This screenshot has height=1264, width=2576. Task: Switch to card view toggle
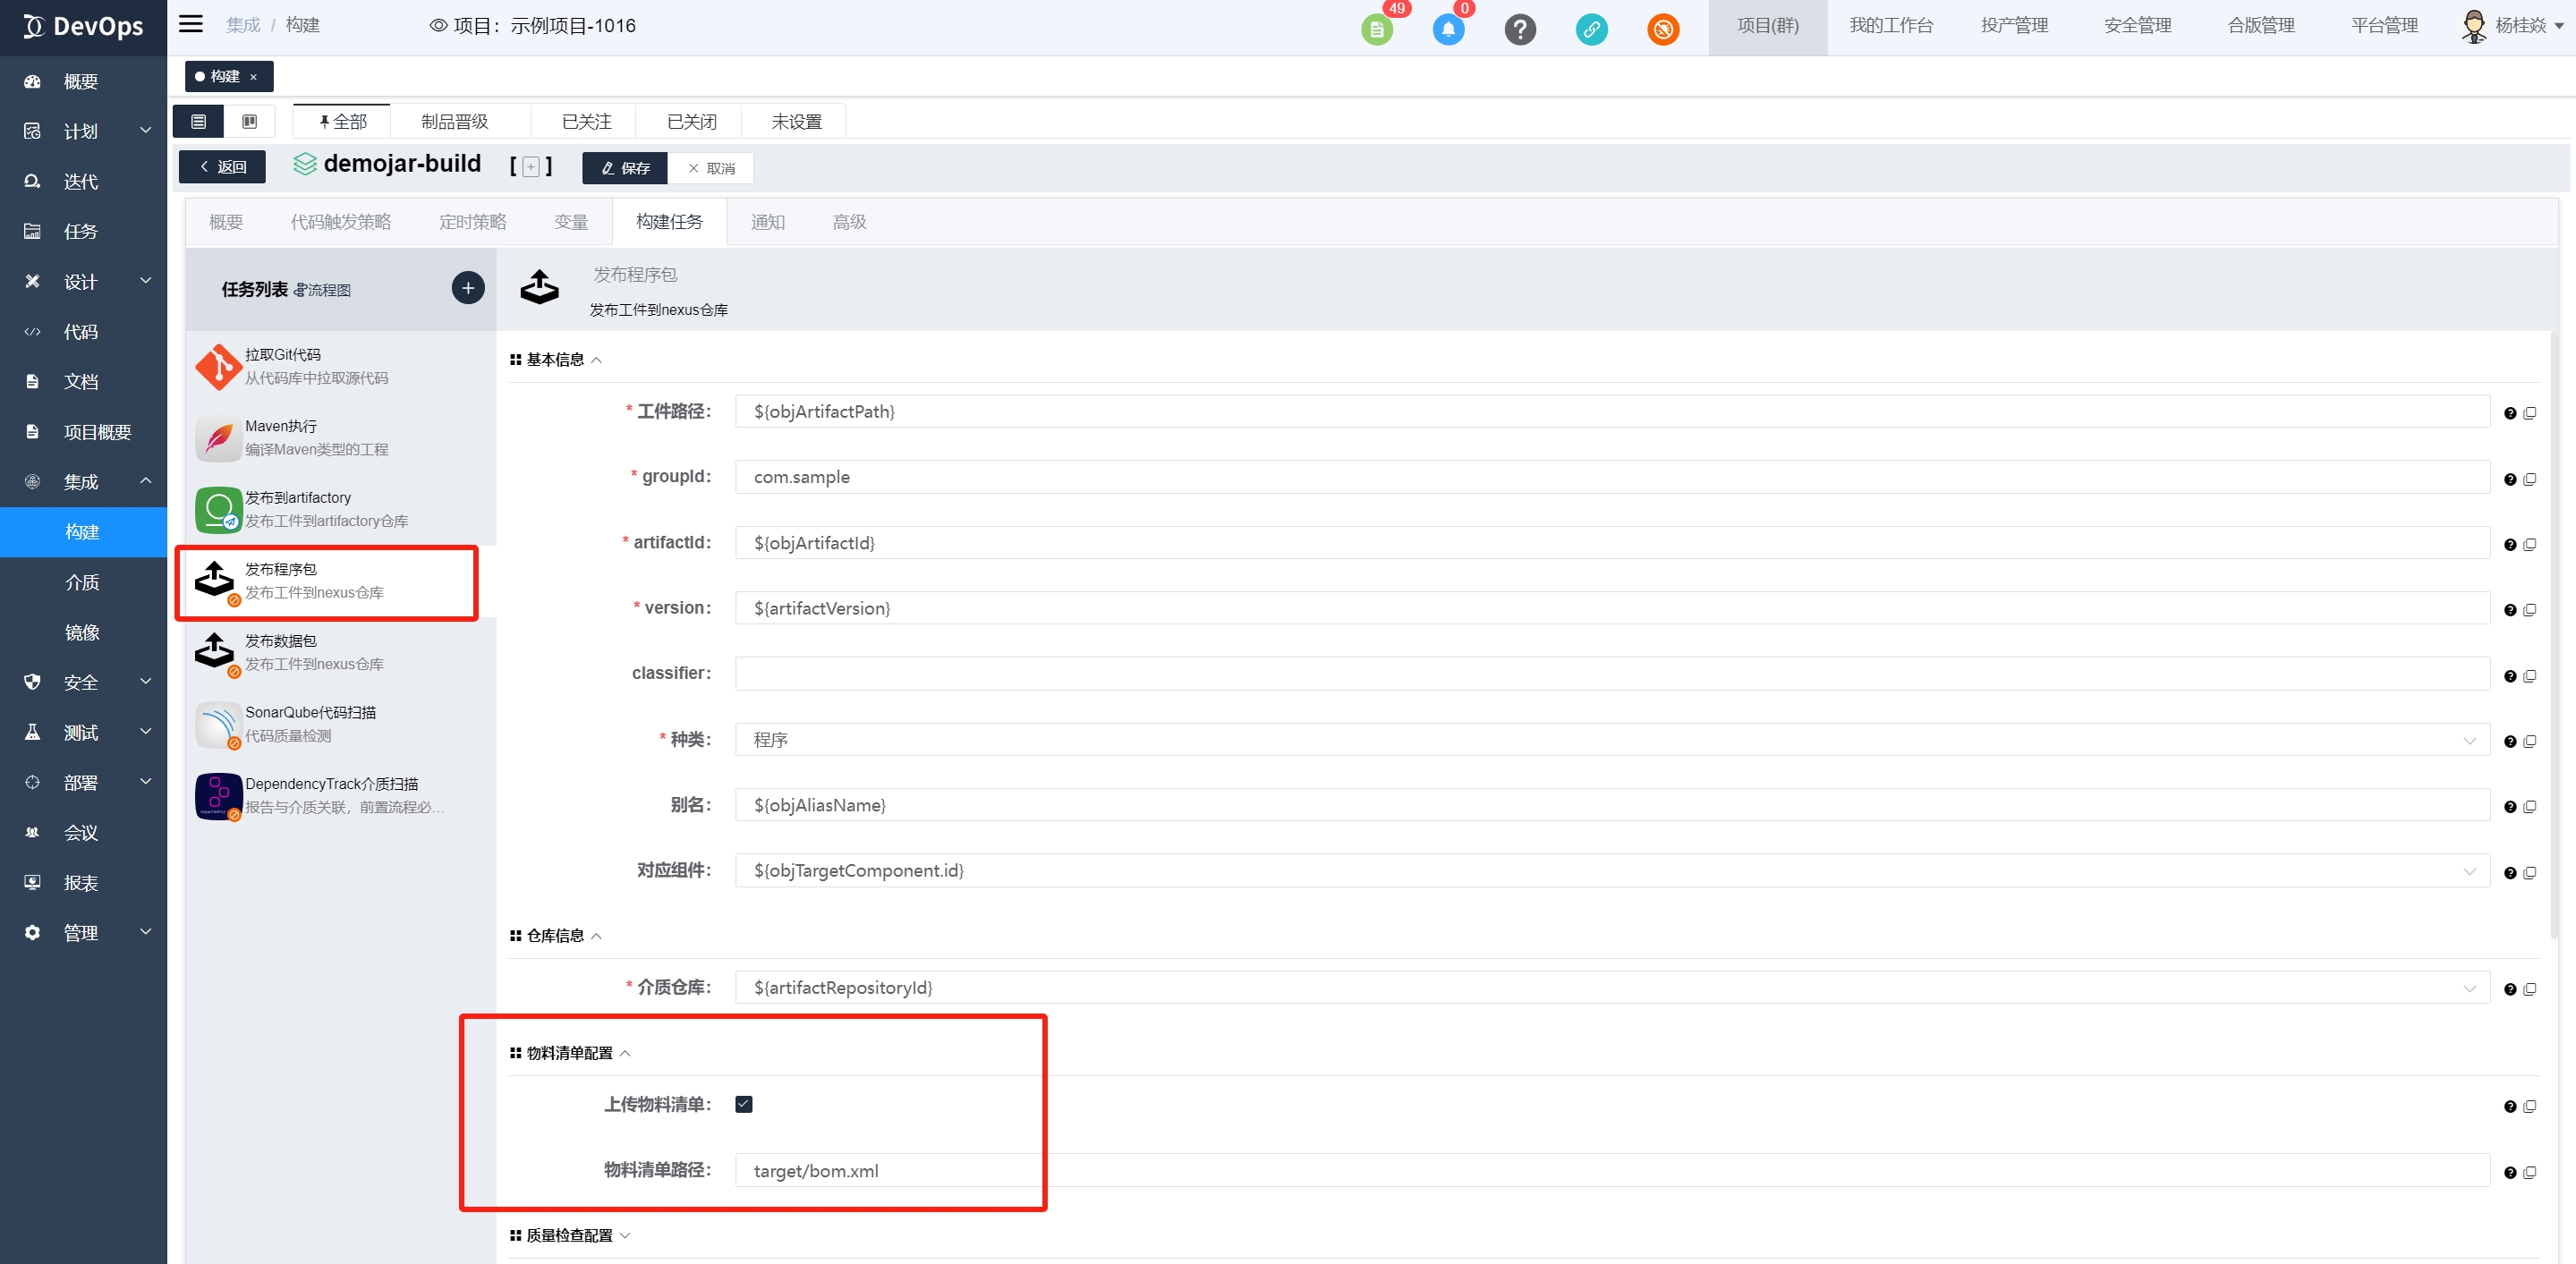pyautogui.click(x=249, y=121)
